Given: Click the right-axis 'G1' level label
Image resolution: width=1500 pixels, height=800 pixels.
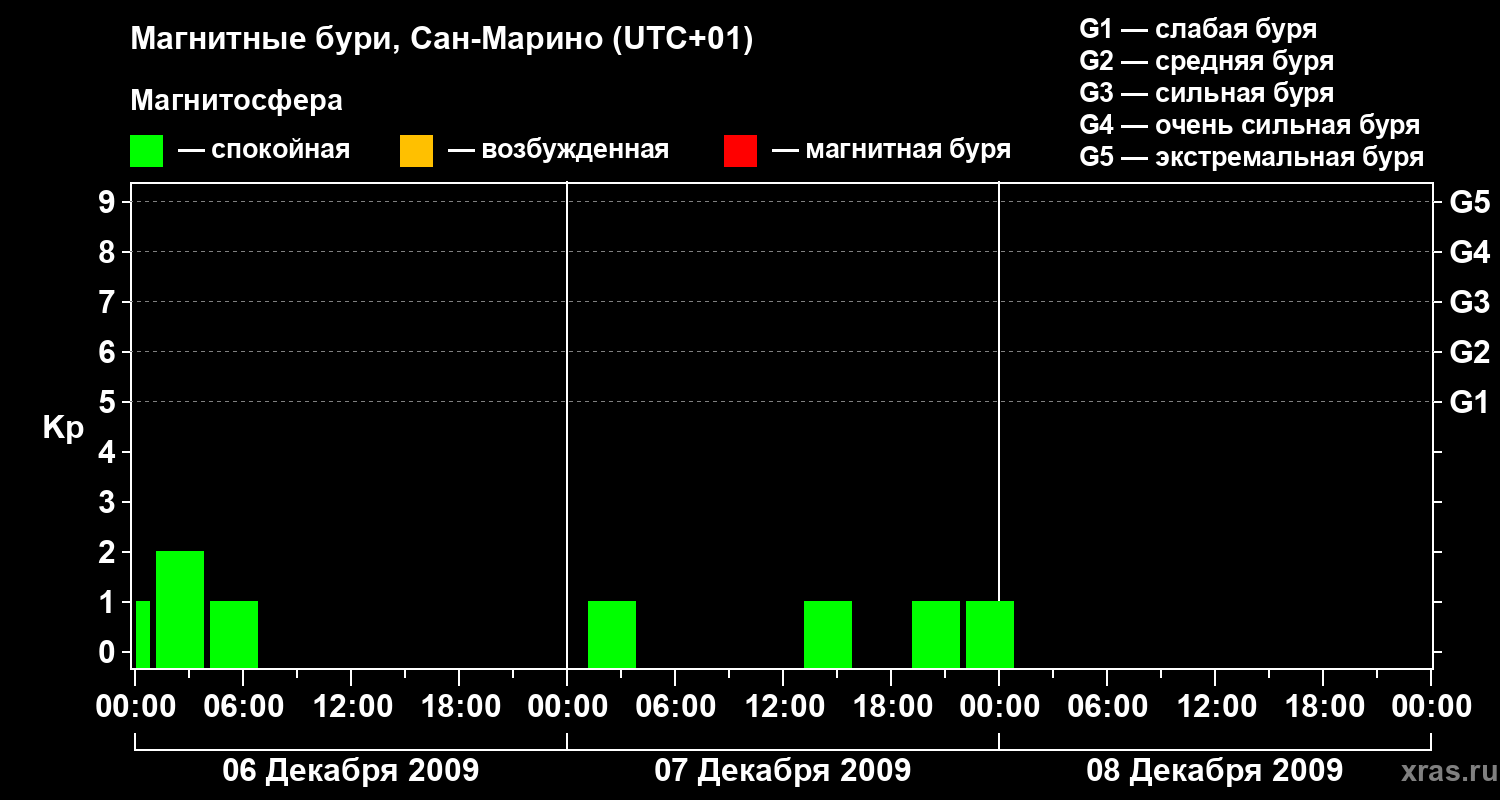Looking at the screenshot, I should pos(1470,402).
